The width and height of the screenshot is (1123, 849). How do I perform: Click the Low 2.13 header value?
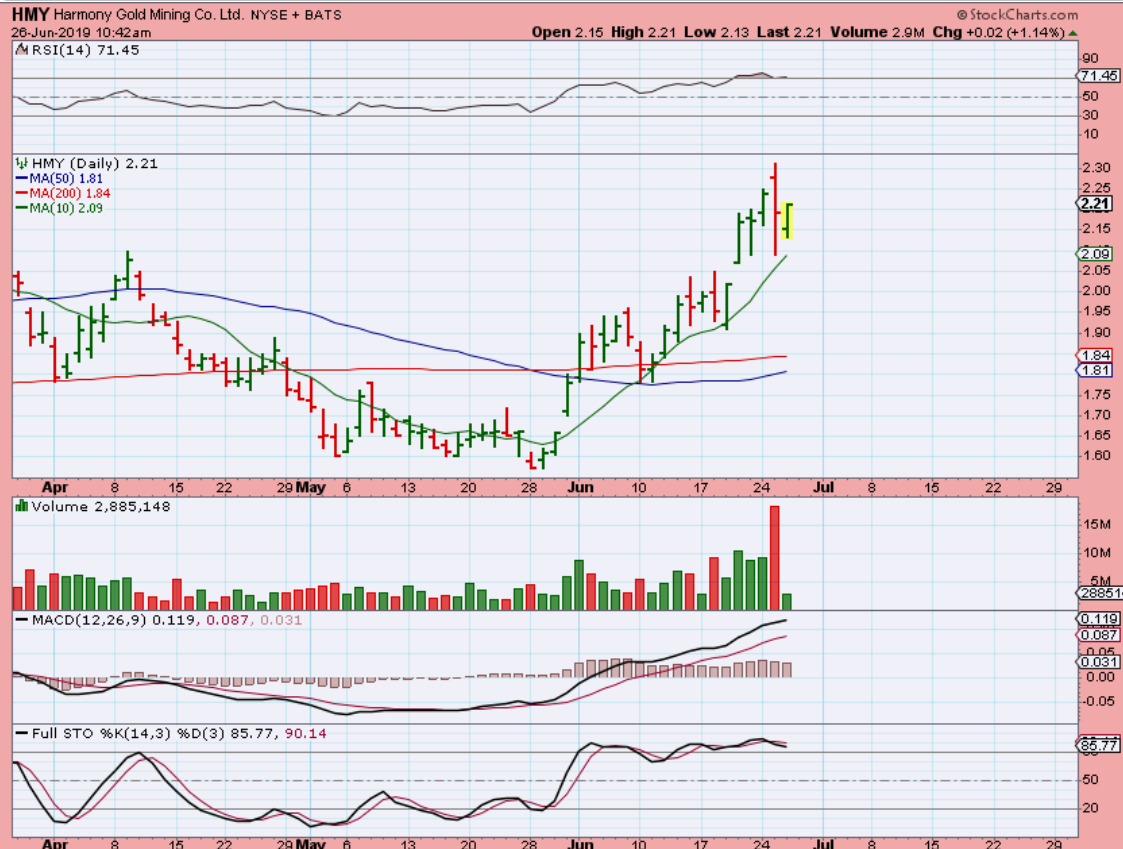click(717, 32)
